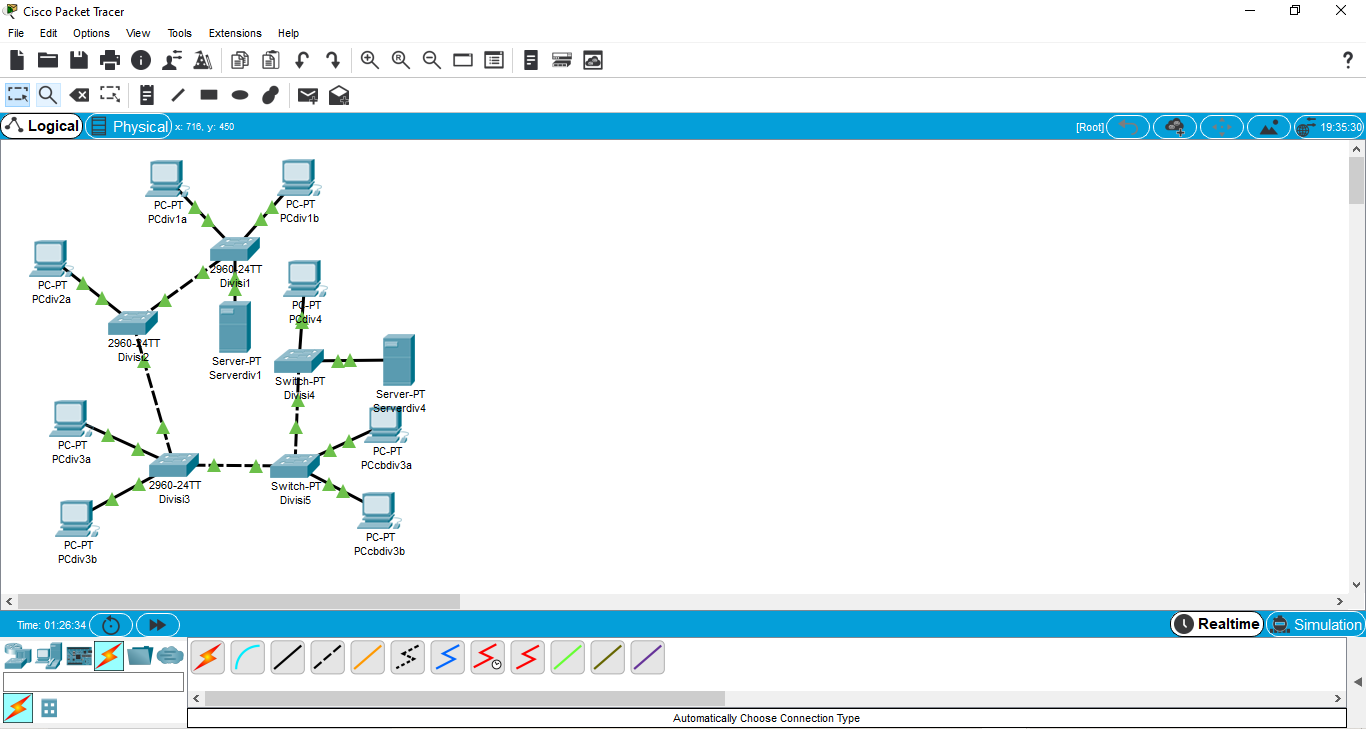Viewport: 1366px width, 729px height.
Task: Click the Move Object button
Action: coord(1222,127)
